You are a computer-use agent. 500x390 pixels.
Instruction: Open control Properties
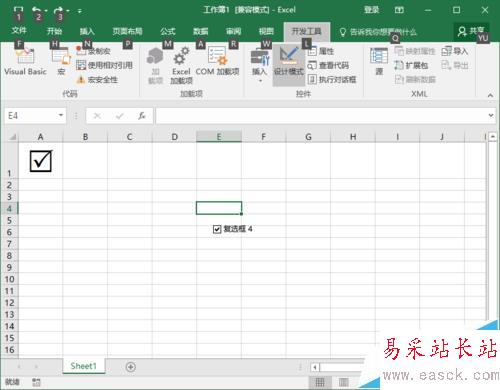coord(321,51)
